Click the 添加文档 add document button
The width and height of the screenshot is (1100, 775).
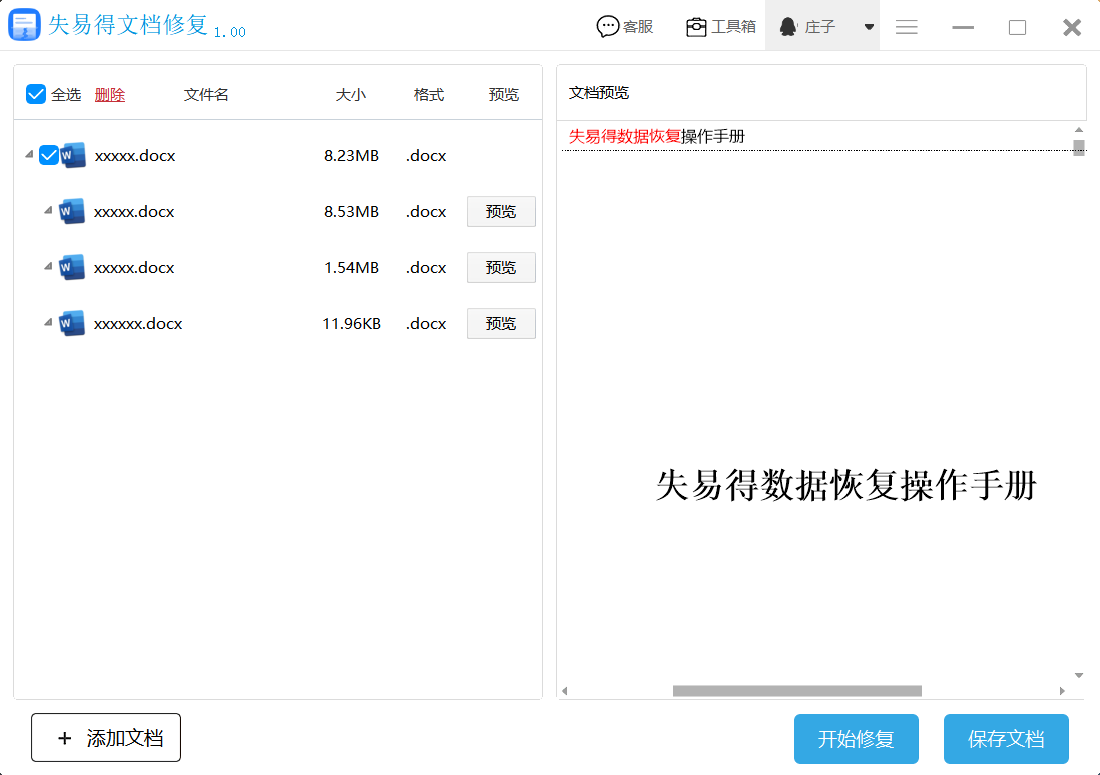coord(106,738)
